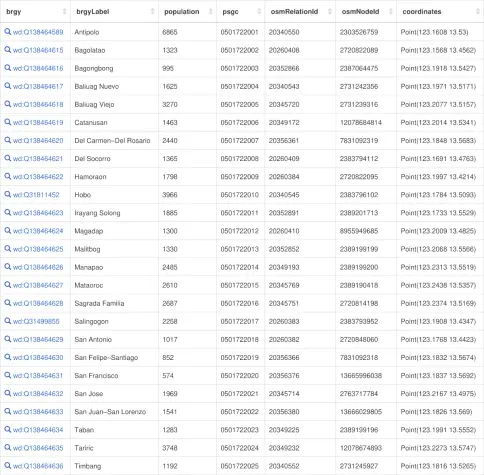Screen dimensions: 484x475
Task: Click magnifier icon beside wd:Q31499855
Action: (x=7, y=321)
